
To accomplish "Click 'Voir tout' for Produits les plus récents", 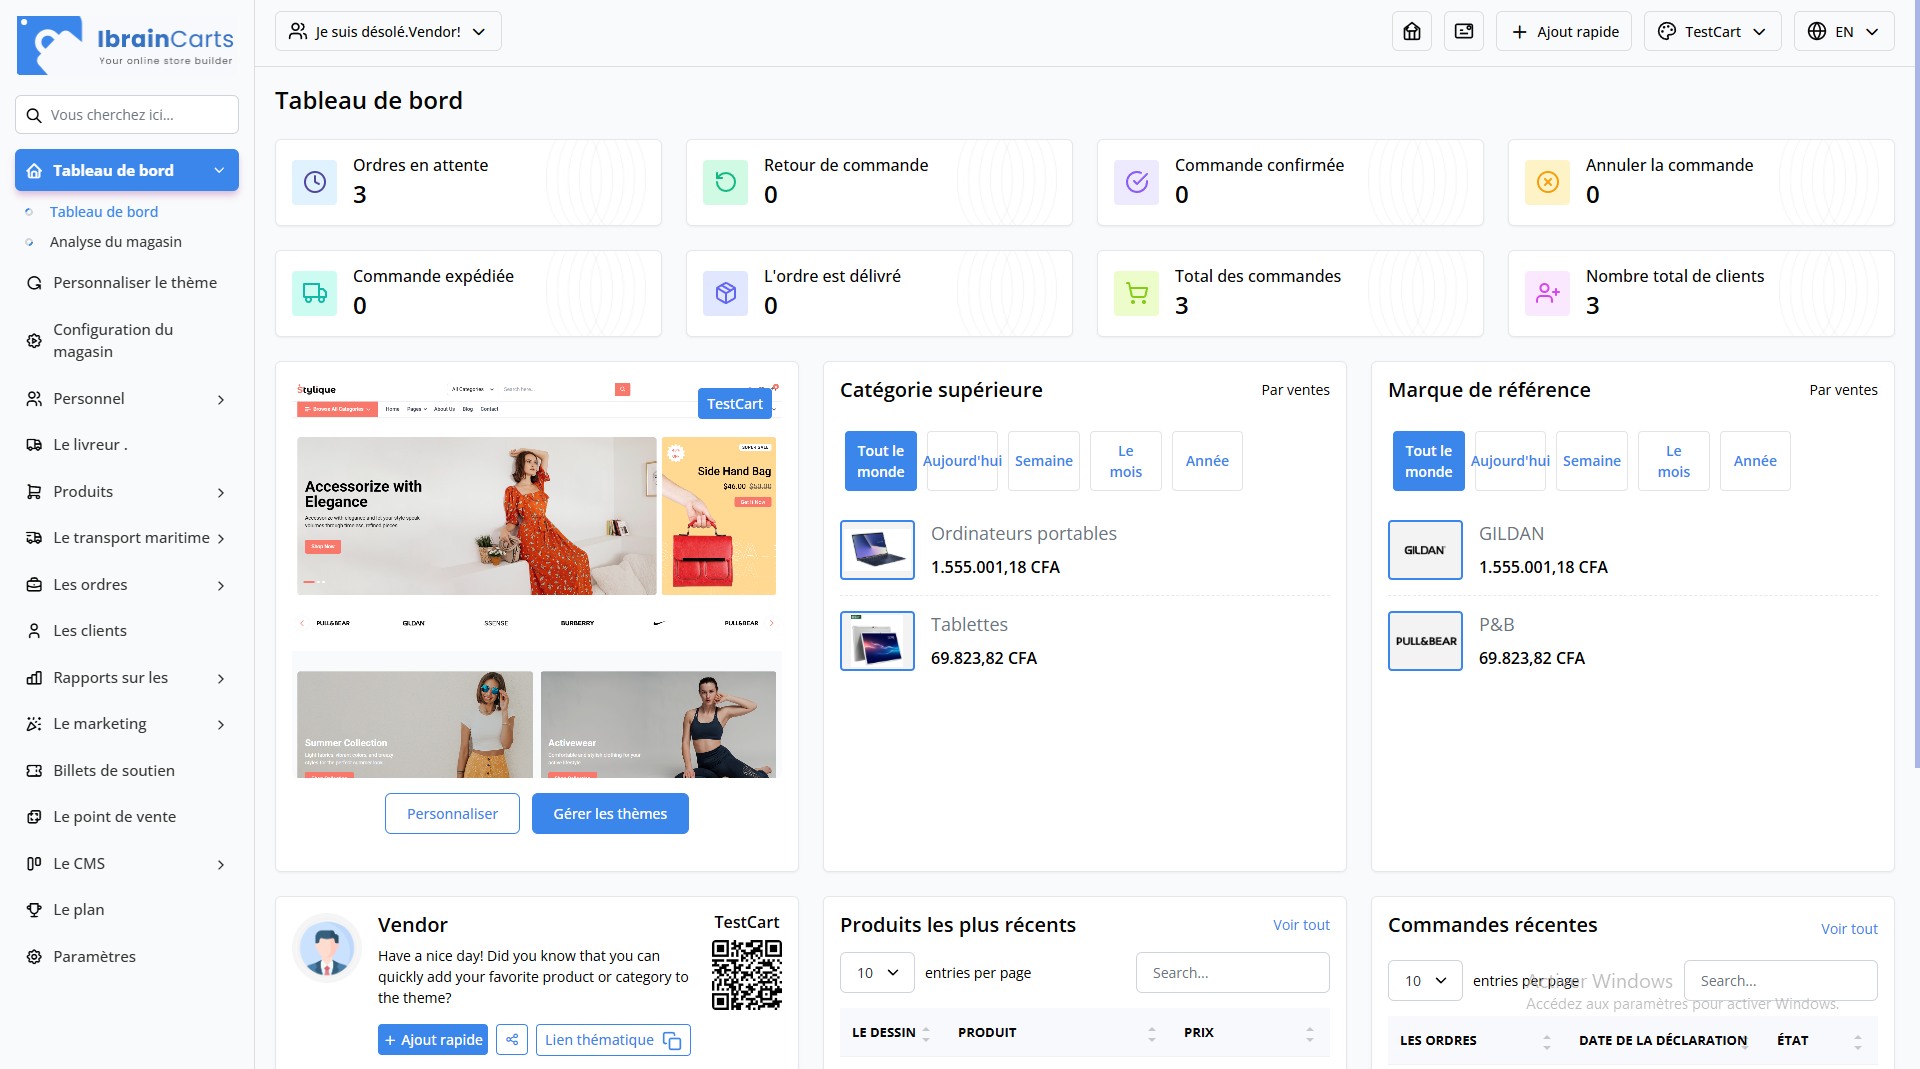I will tap(1301, 925).
